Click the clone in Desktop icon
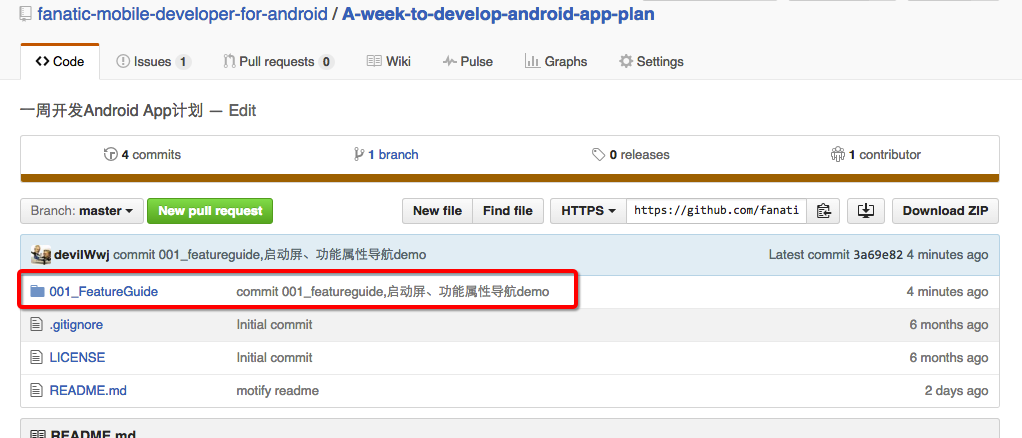The height and width of the screenshot is (438, 1022). click(866, 211)
